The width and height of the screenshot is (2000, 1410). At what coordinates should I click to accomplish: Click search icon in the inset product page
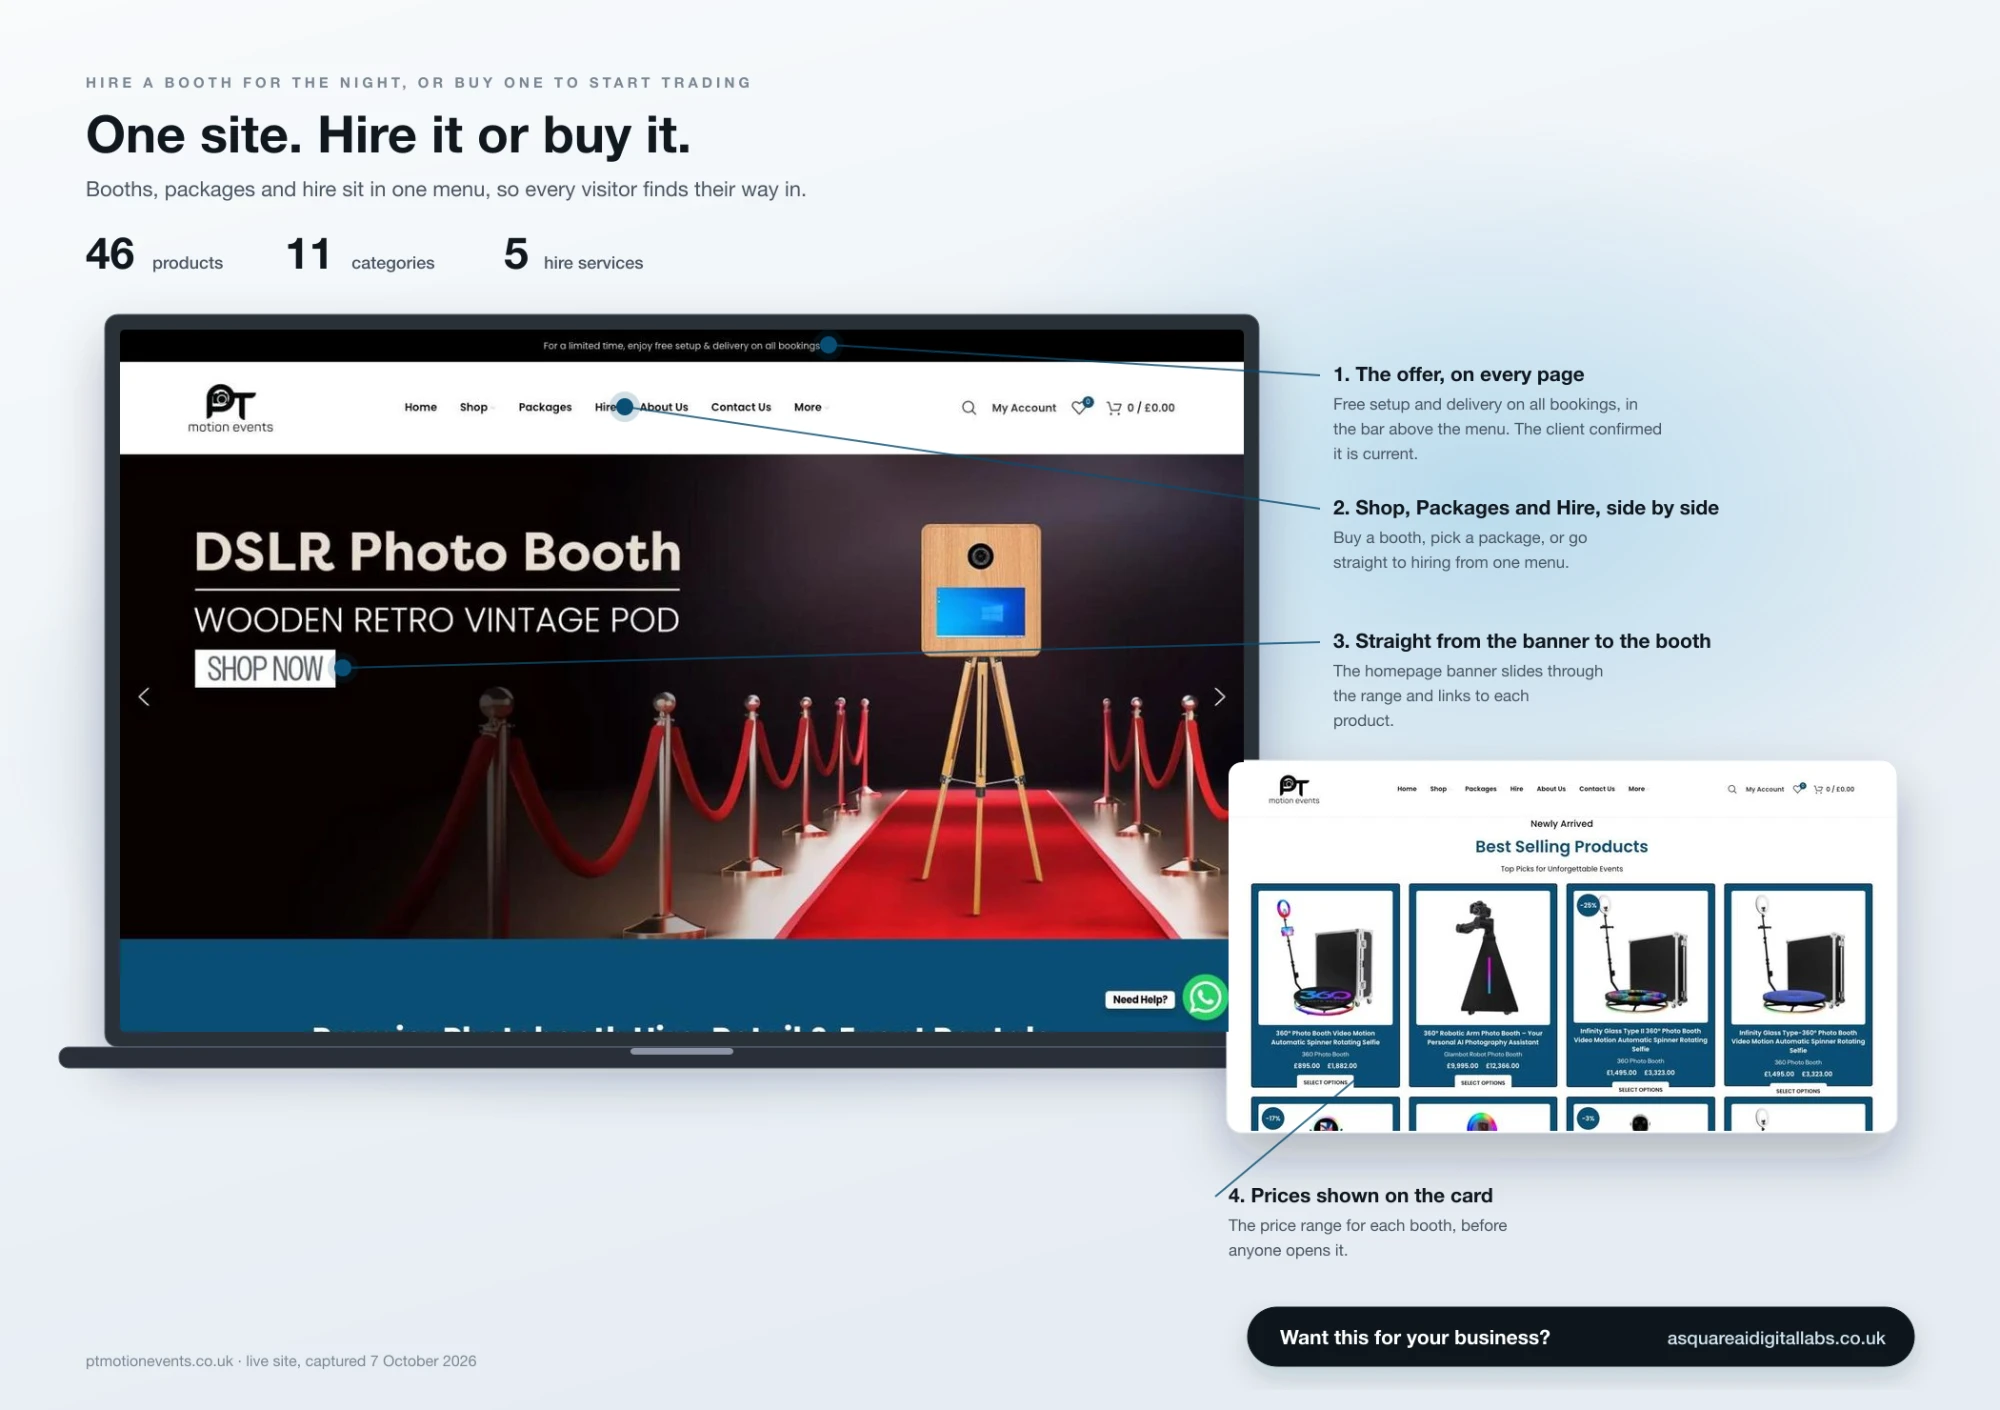click(x=1732, y=789)
